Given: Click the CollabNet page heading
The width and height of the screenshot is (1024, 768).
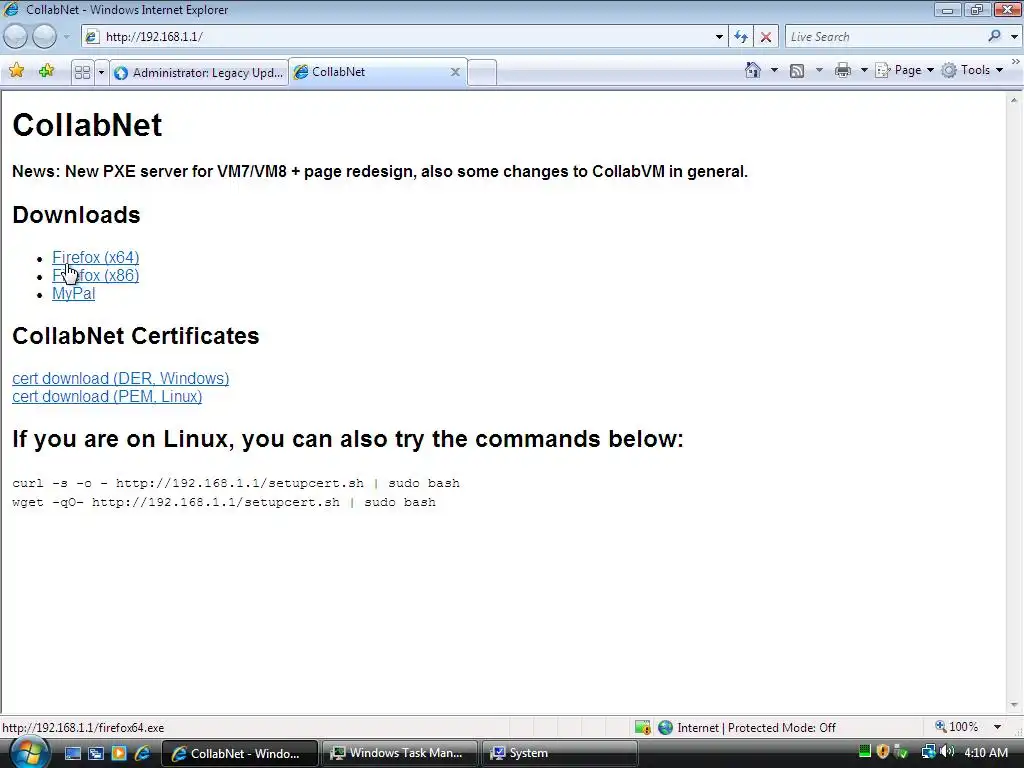Looking at the screenshot, I should (87, 125).
